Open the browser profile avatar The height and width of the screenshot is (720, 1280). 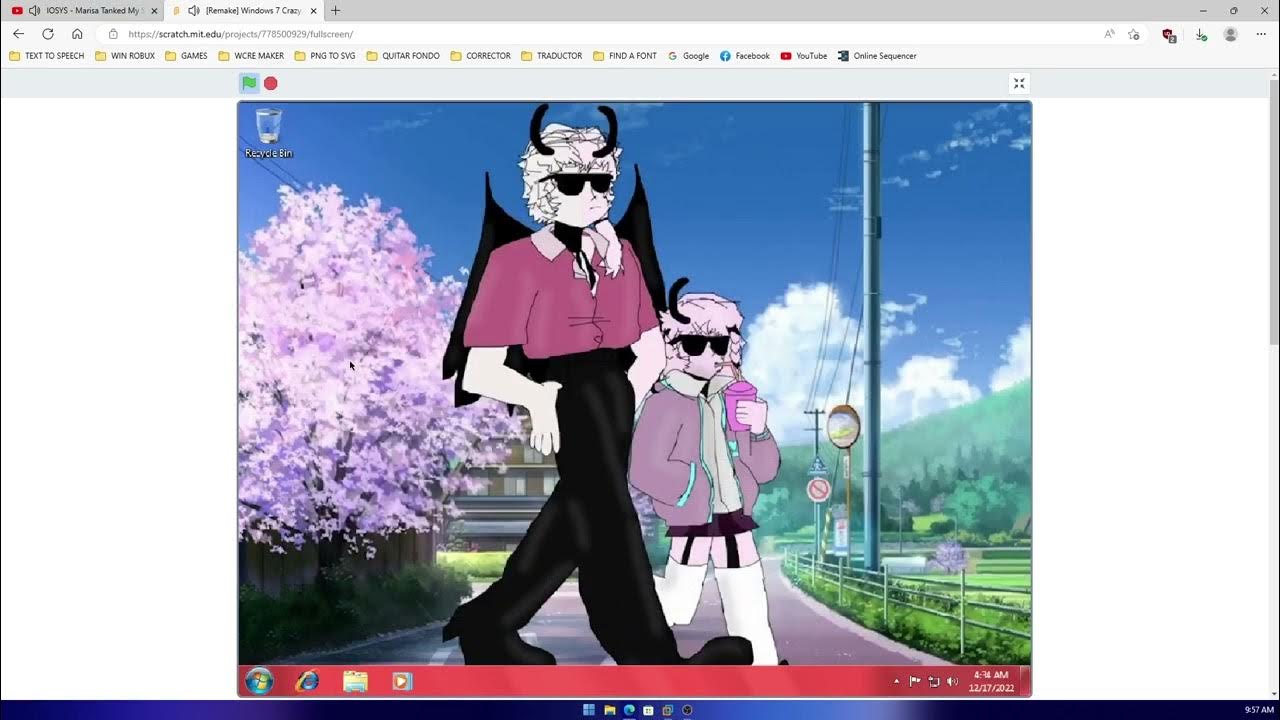(x=1231, y=34)
